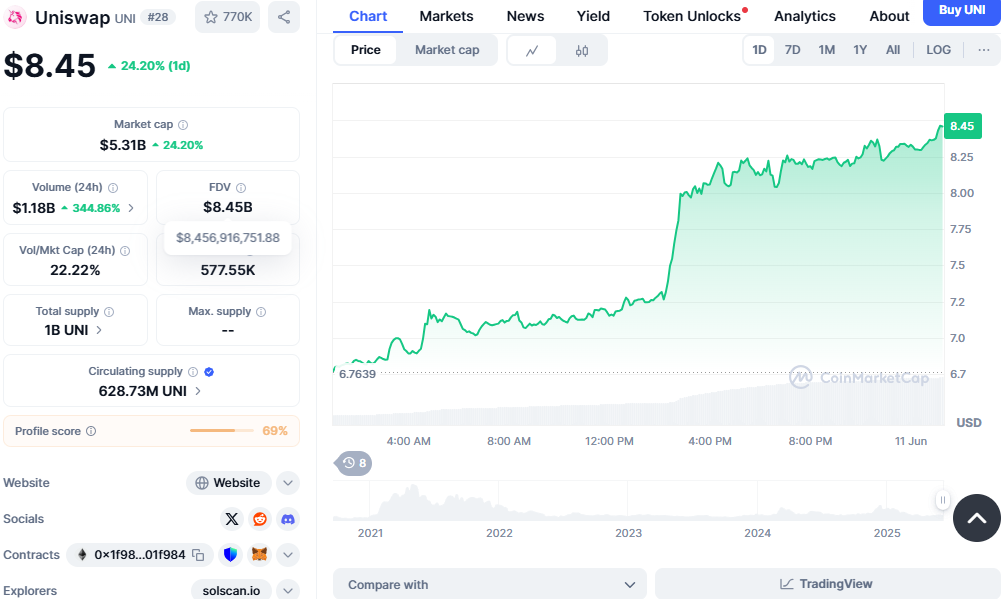Add Uniswap to watchlist with star icon
This screenshot has height=599, width=1001.
(x=227, y=17)
